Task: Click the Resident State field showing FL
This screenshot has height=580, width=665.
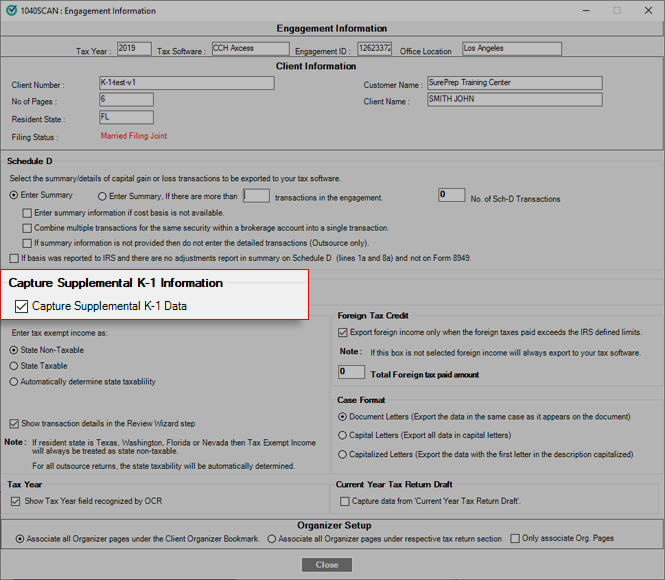Action: [126, 117]
